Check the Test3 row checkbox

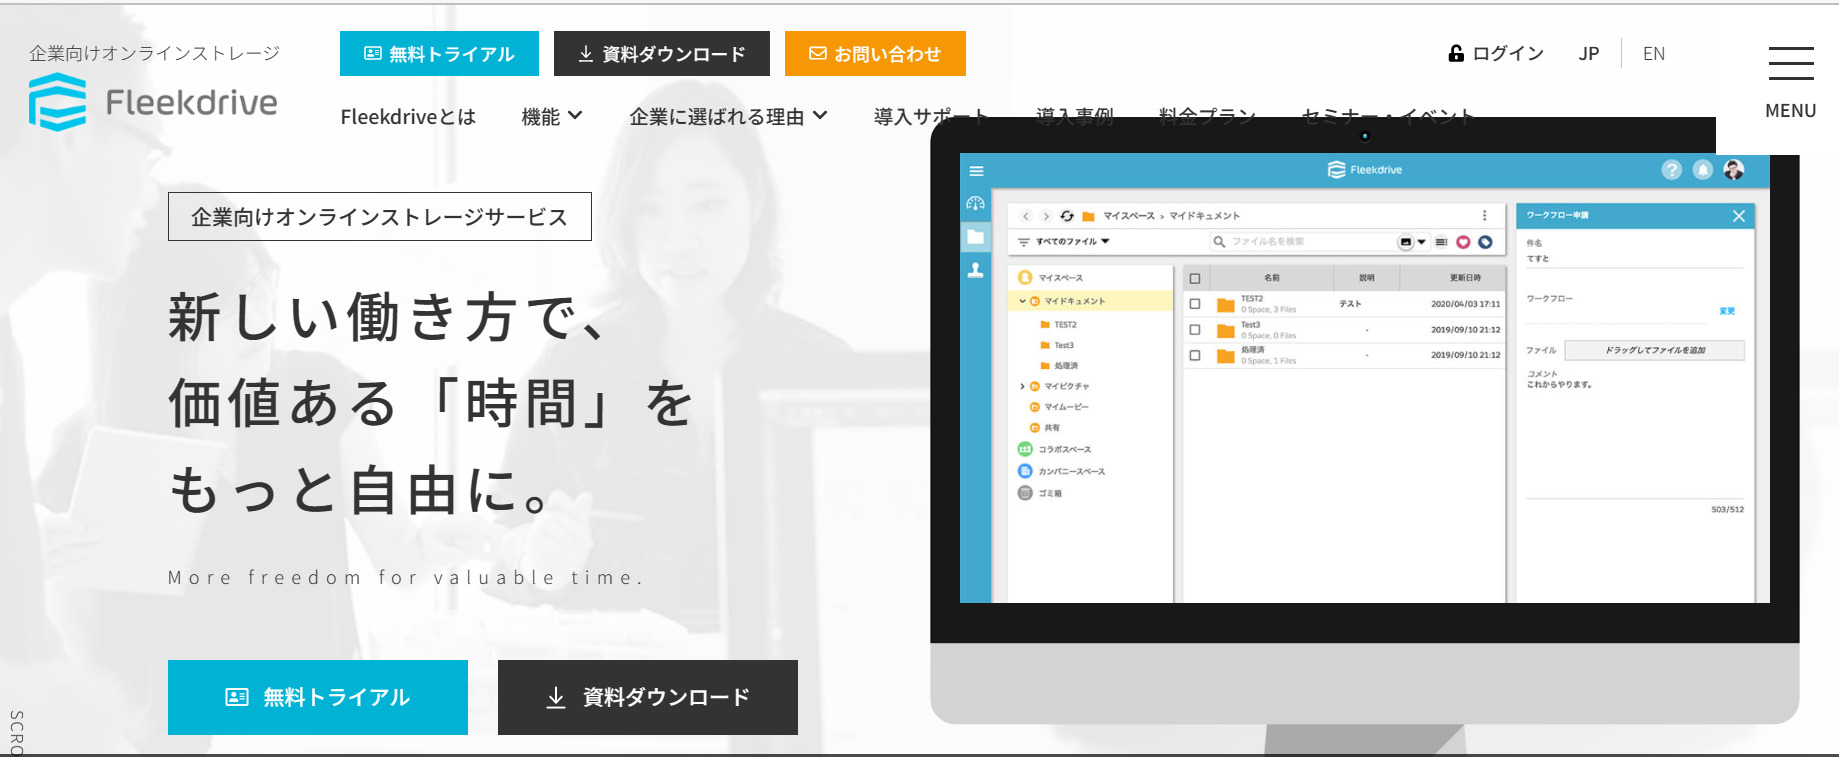pyautogui.click(x=1195, y=329)
